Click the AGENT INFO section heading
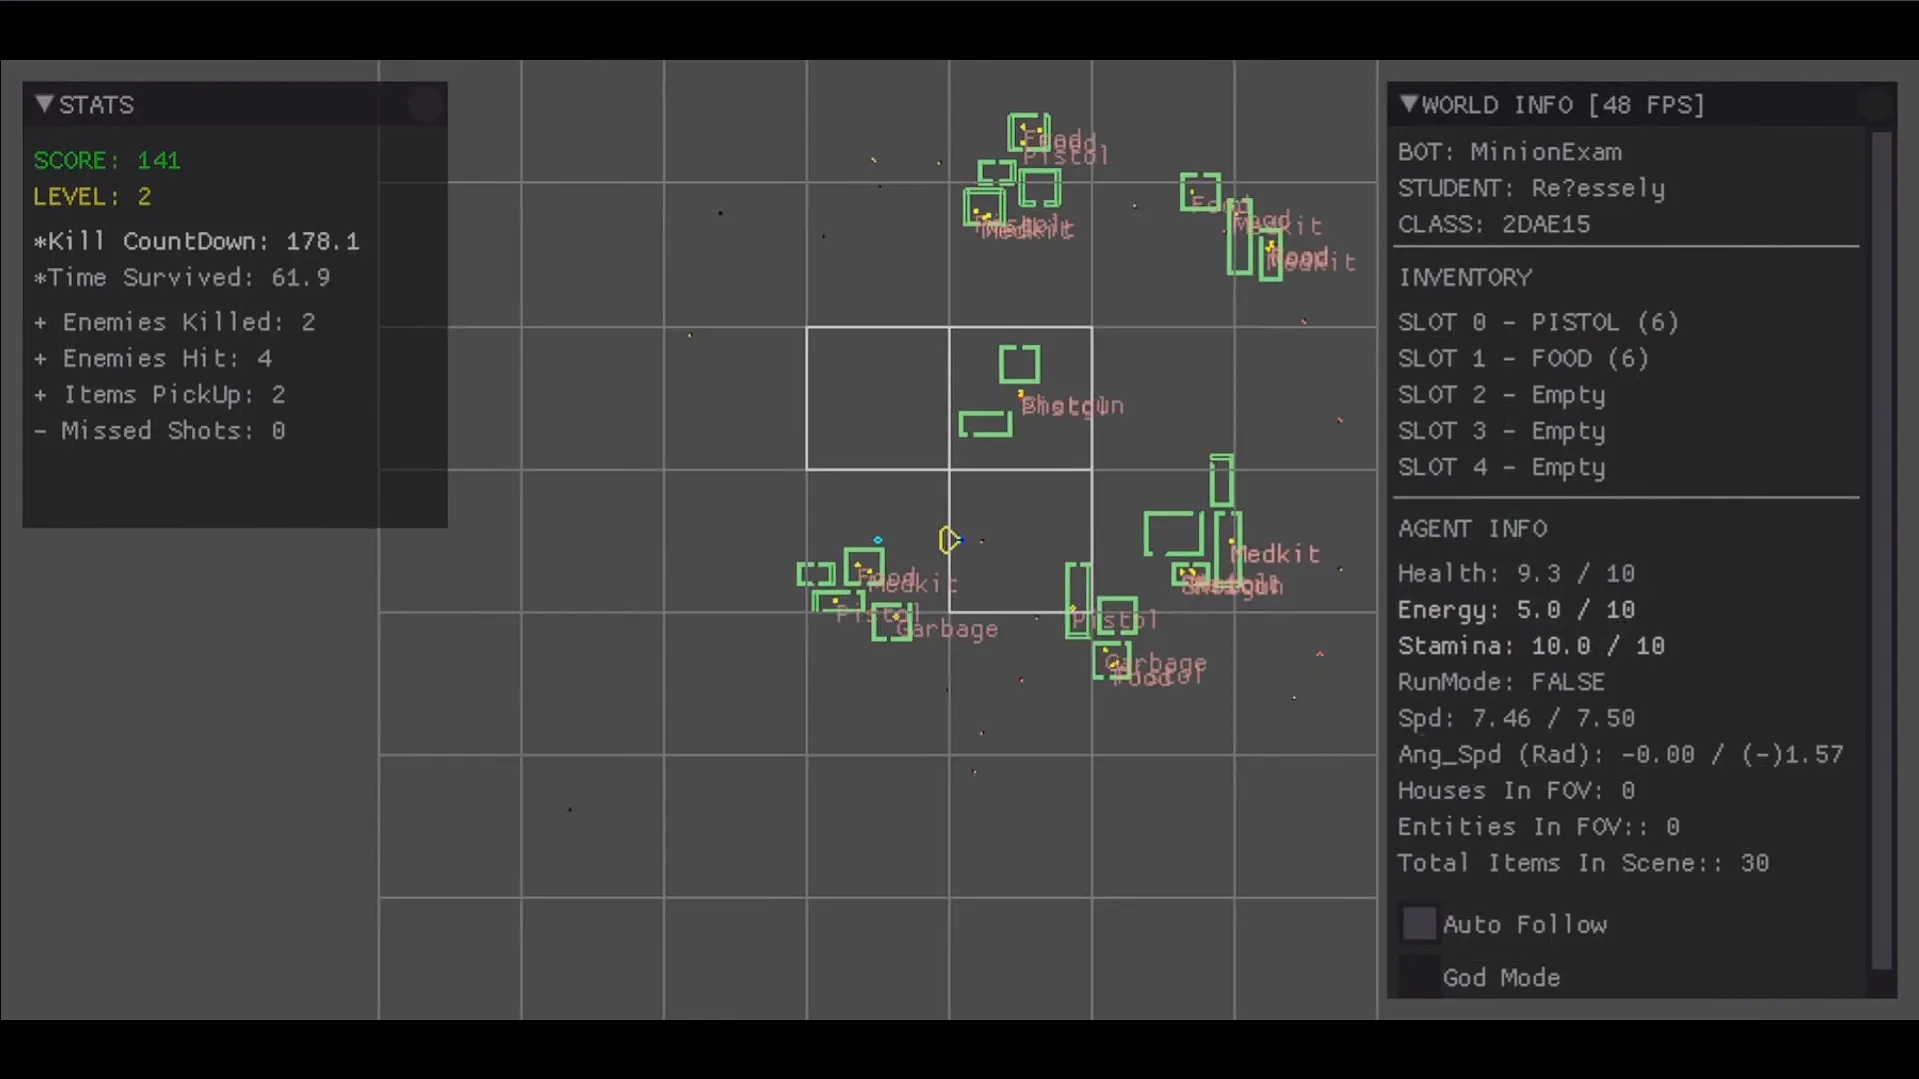1919x1079 pixels. [x=1472, y=528]
